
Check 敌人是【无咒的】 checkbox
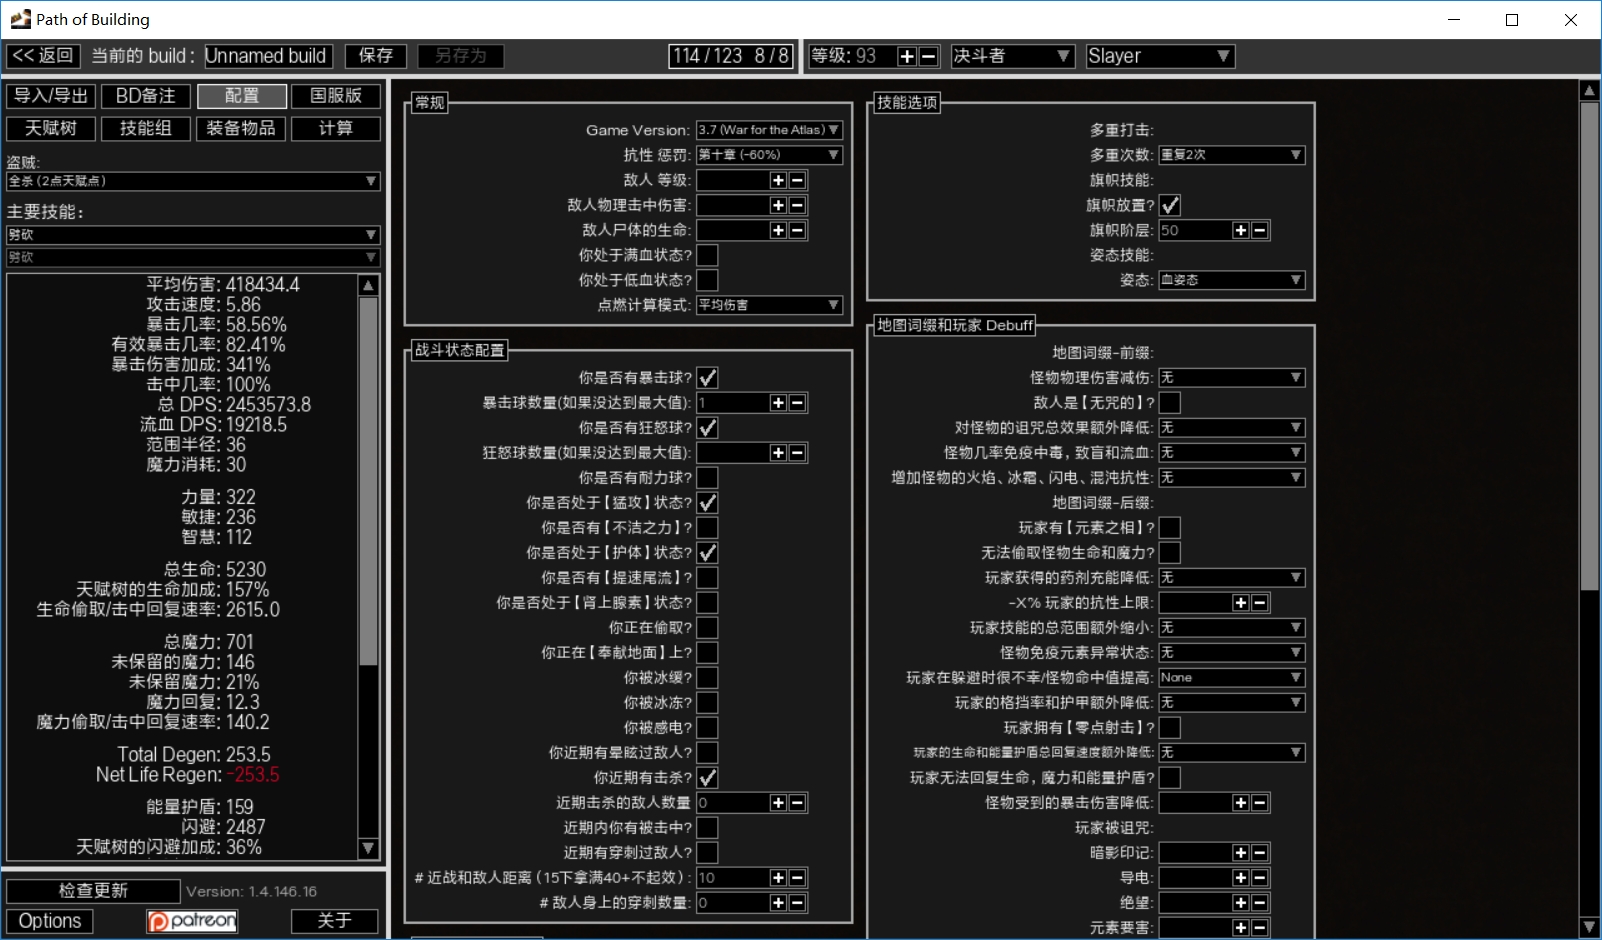[x=1170, y=403]
